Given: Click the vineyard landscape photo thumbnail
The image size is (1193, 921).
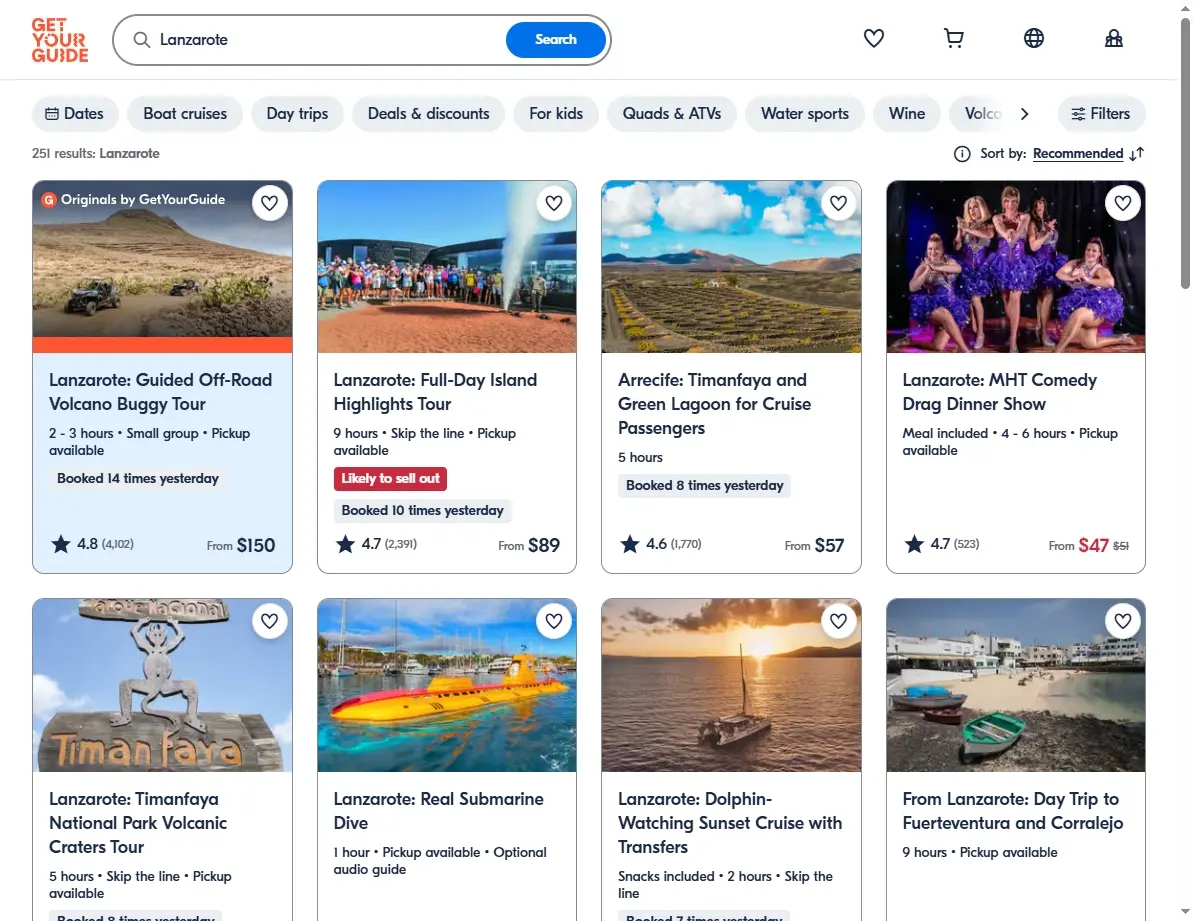Looking at the screenshot, I should tap(731, 267).
